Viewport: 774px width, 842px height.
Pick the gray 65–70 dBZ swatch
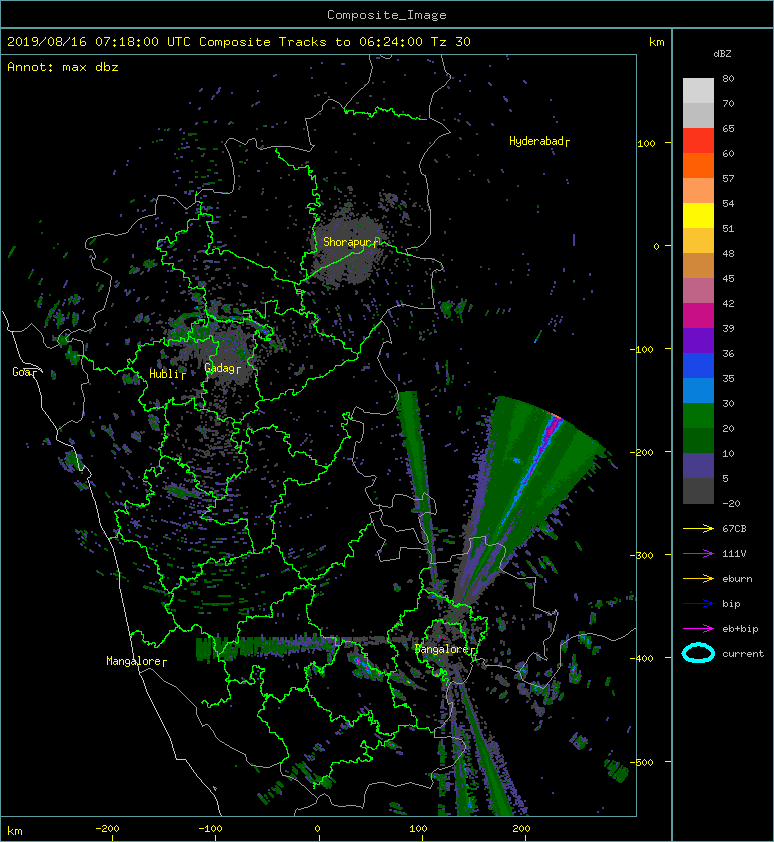(698, 115)
